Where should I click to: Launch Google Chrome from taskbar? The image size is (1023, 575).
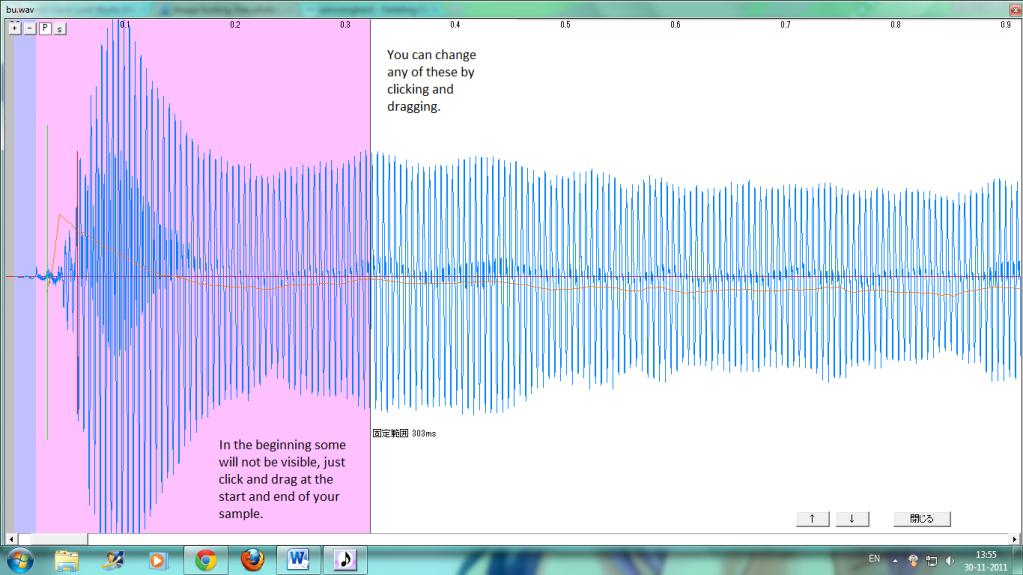point(206,559)
